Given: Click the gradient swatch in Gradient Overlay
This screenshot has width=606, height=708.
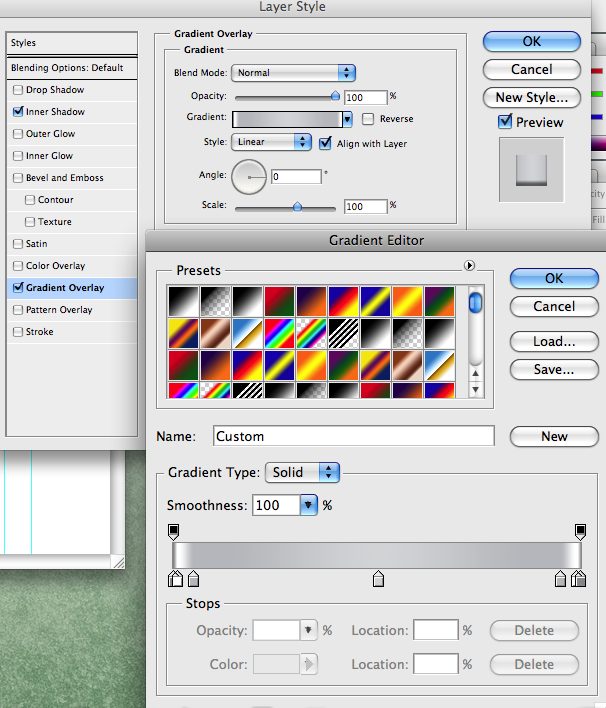Looking at the screenshot, I should (x=287, y=119).
